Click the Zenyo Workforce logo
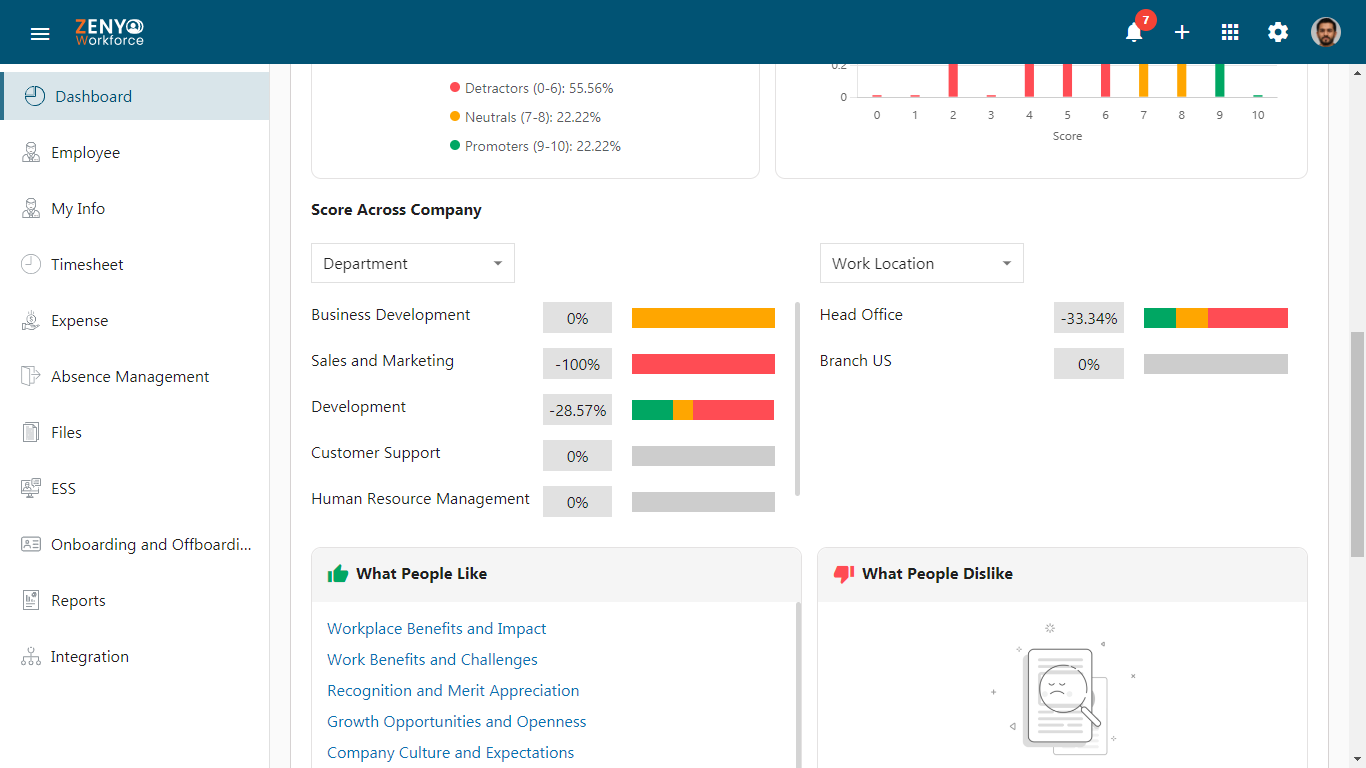Image resolution: width=1366 pixels, height=768 pixels. click(109, 32)
